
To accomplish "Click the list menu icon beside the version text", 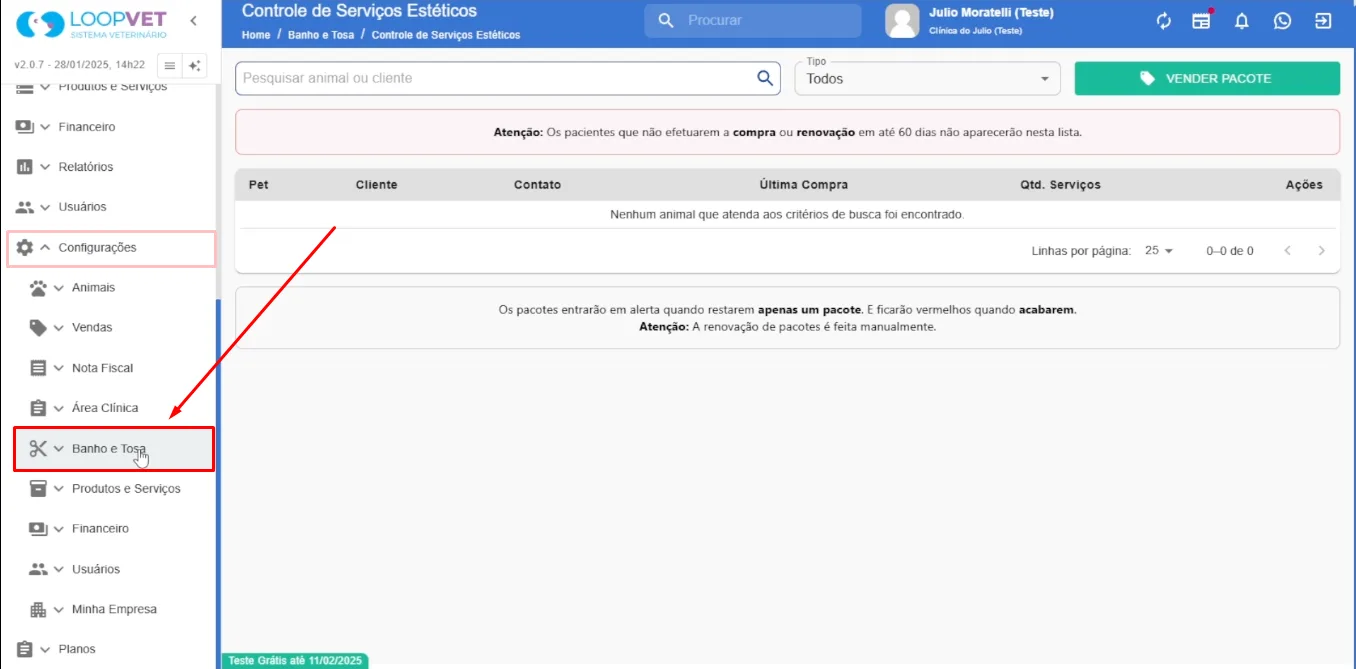I will coord(170,65).
